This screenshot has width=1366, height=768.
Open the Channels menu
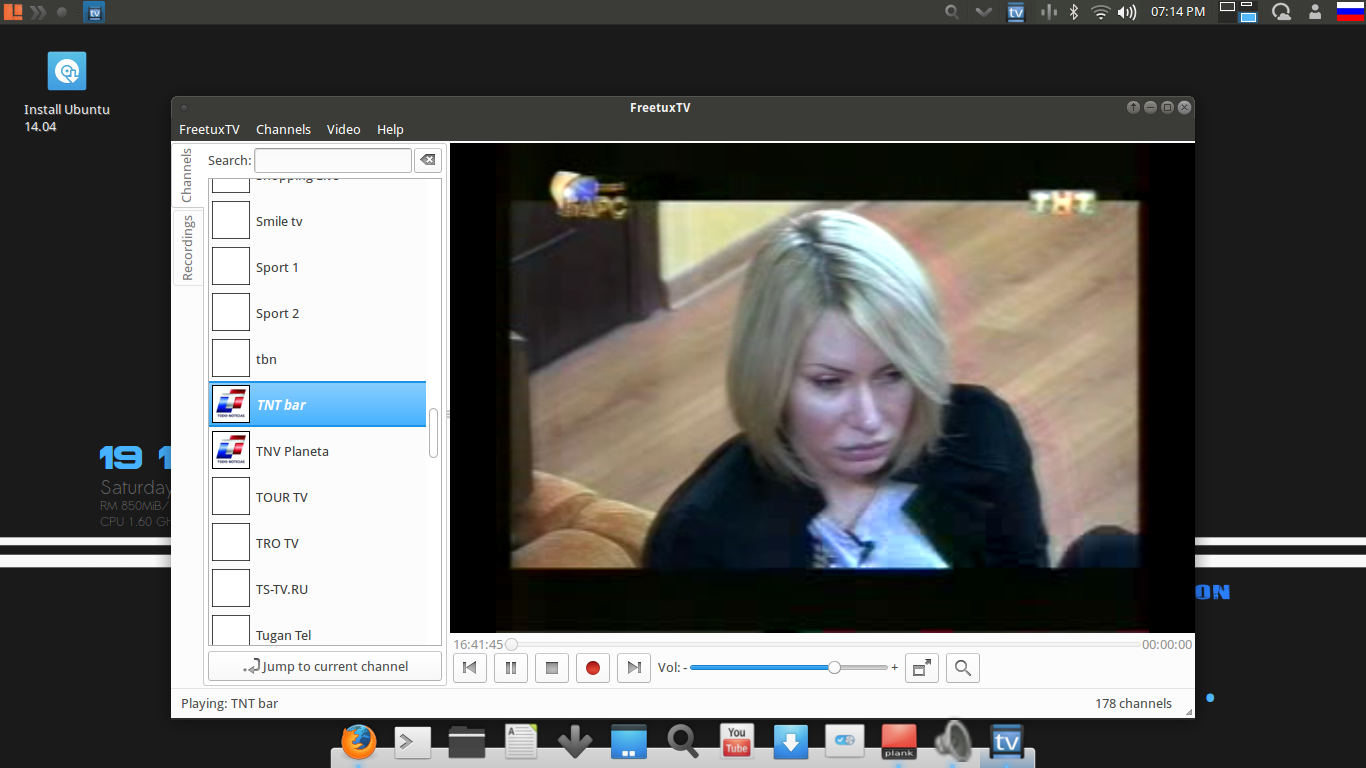point(283,130)
